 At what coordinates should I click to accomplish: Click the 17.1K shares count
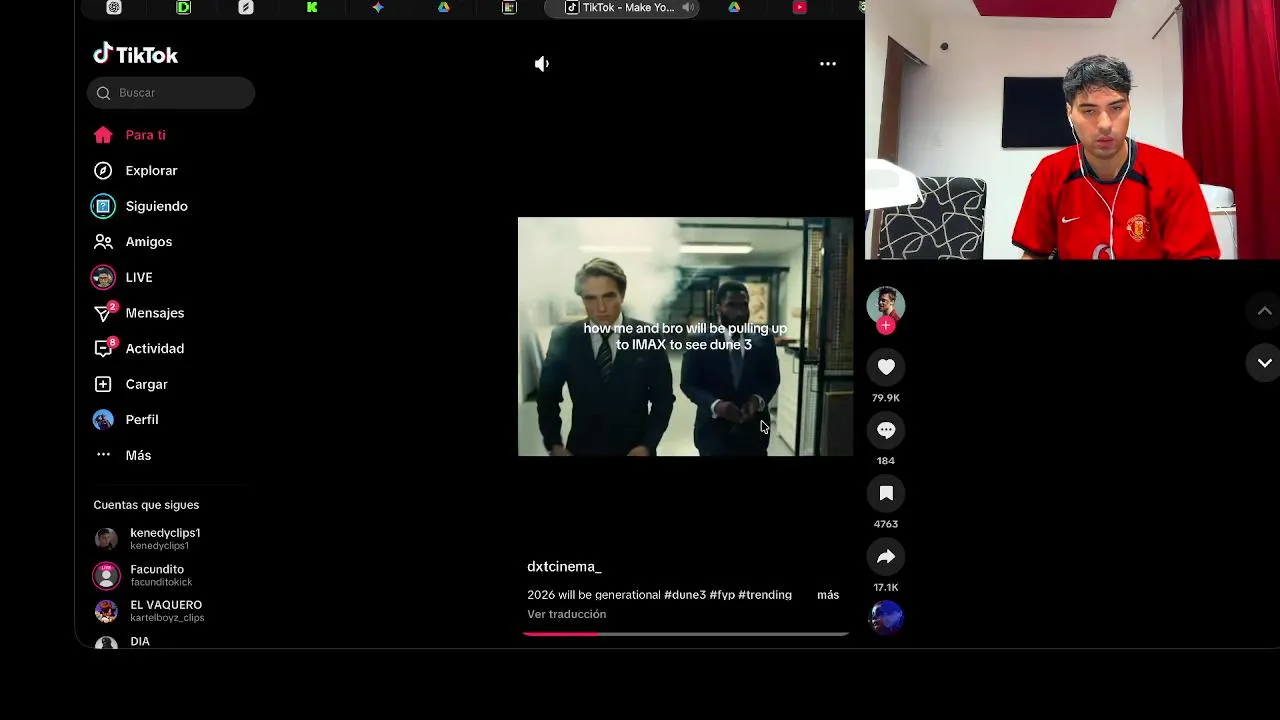click(x=886, y=588)
